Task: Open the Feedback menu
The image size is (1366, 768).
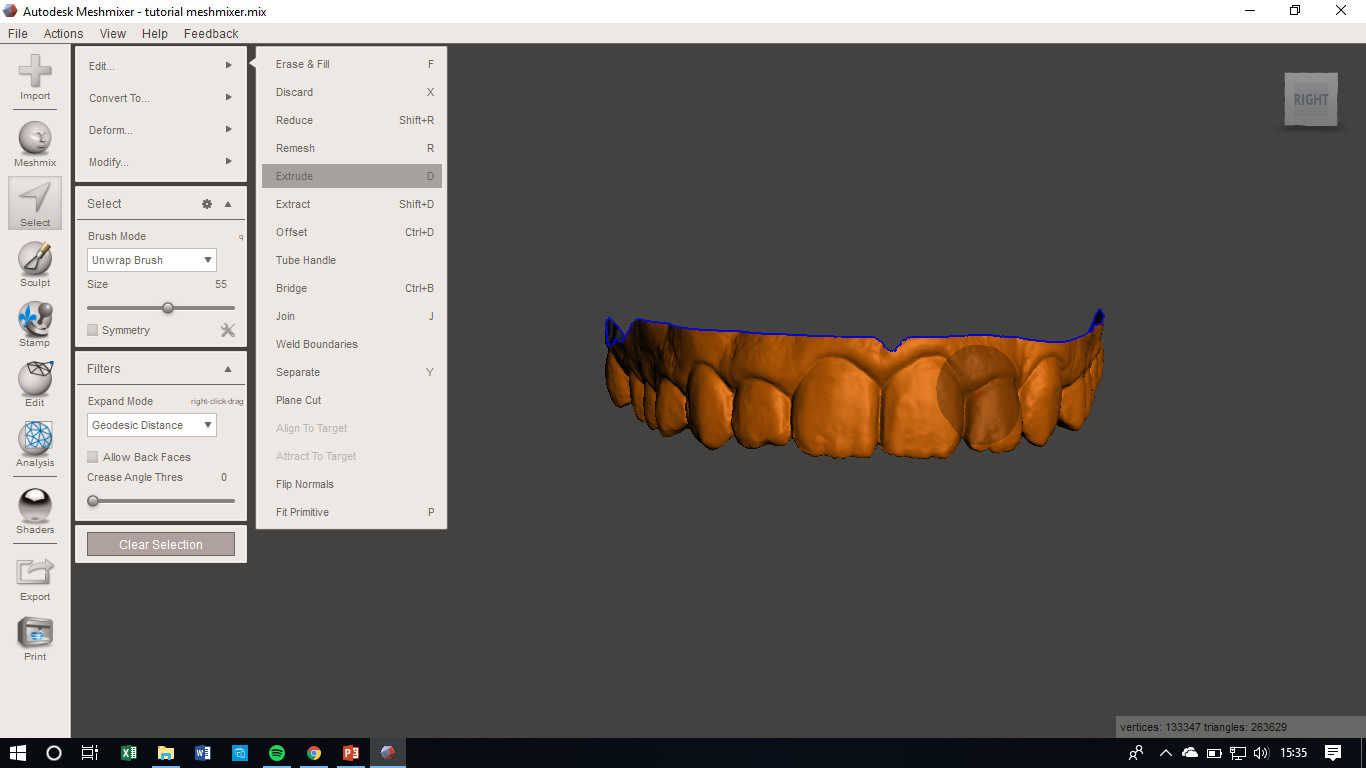Action: pos(211,33)
